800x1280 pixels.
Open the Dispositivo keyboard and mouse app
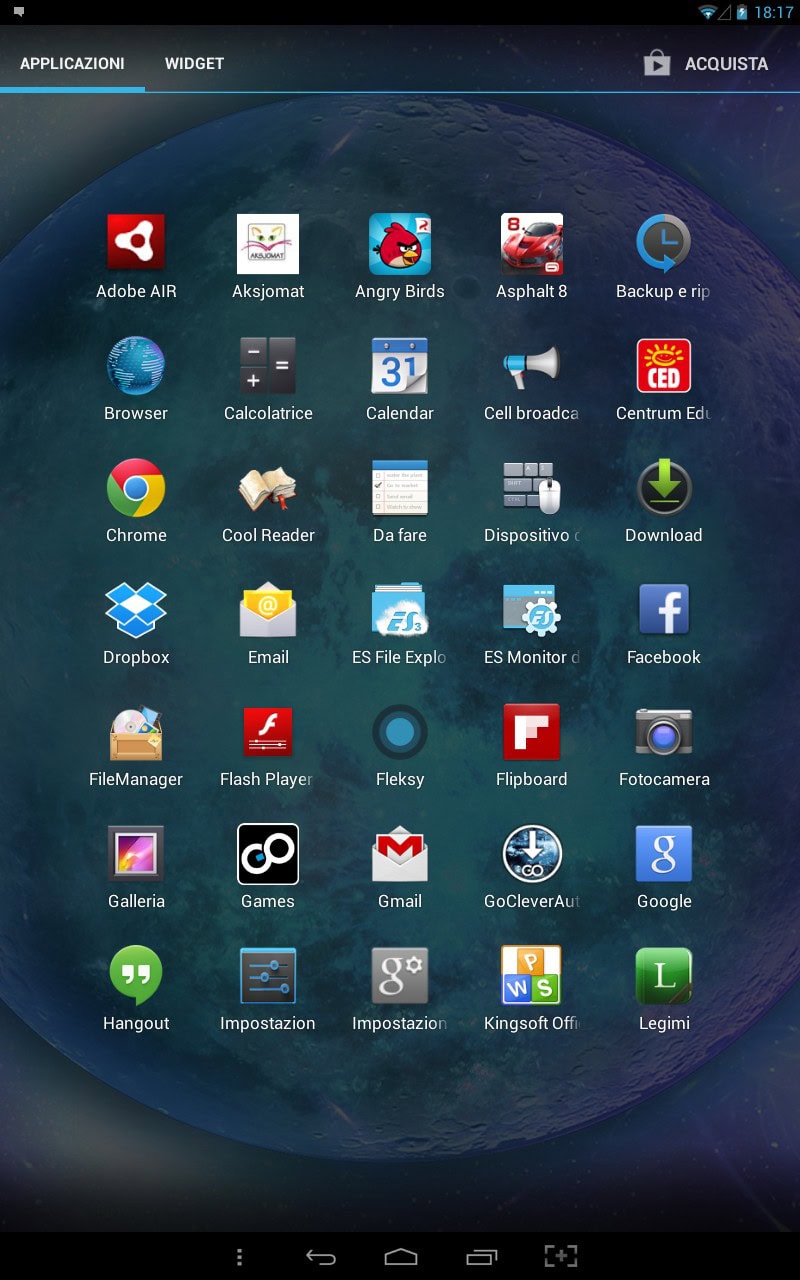click(532, 487)
